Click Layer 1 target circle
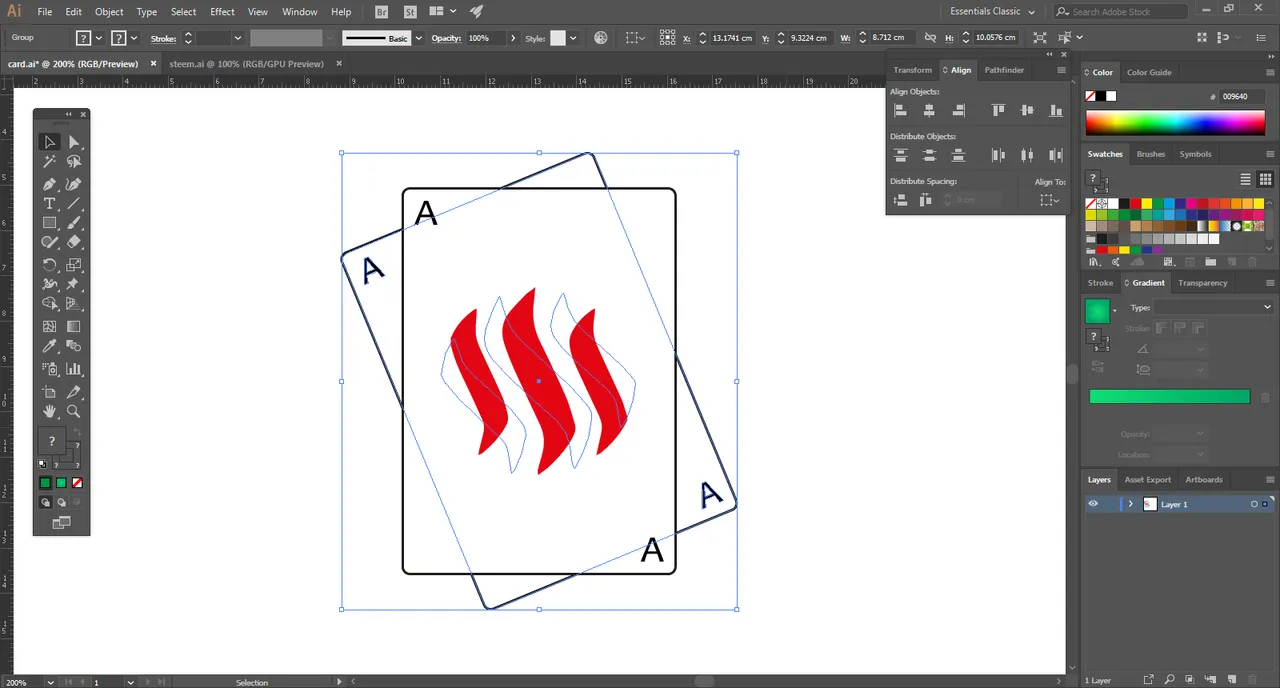Viewport: 1280px width, 688px height. (1254, 504)
